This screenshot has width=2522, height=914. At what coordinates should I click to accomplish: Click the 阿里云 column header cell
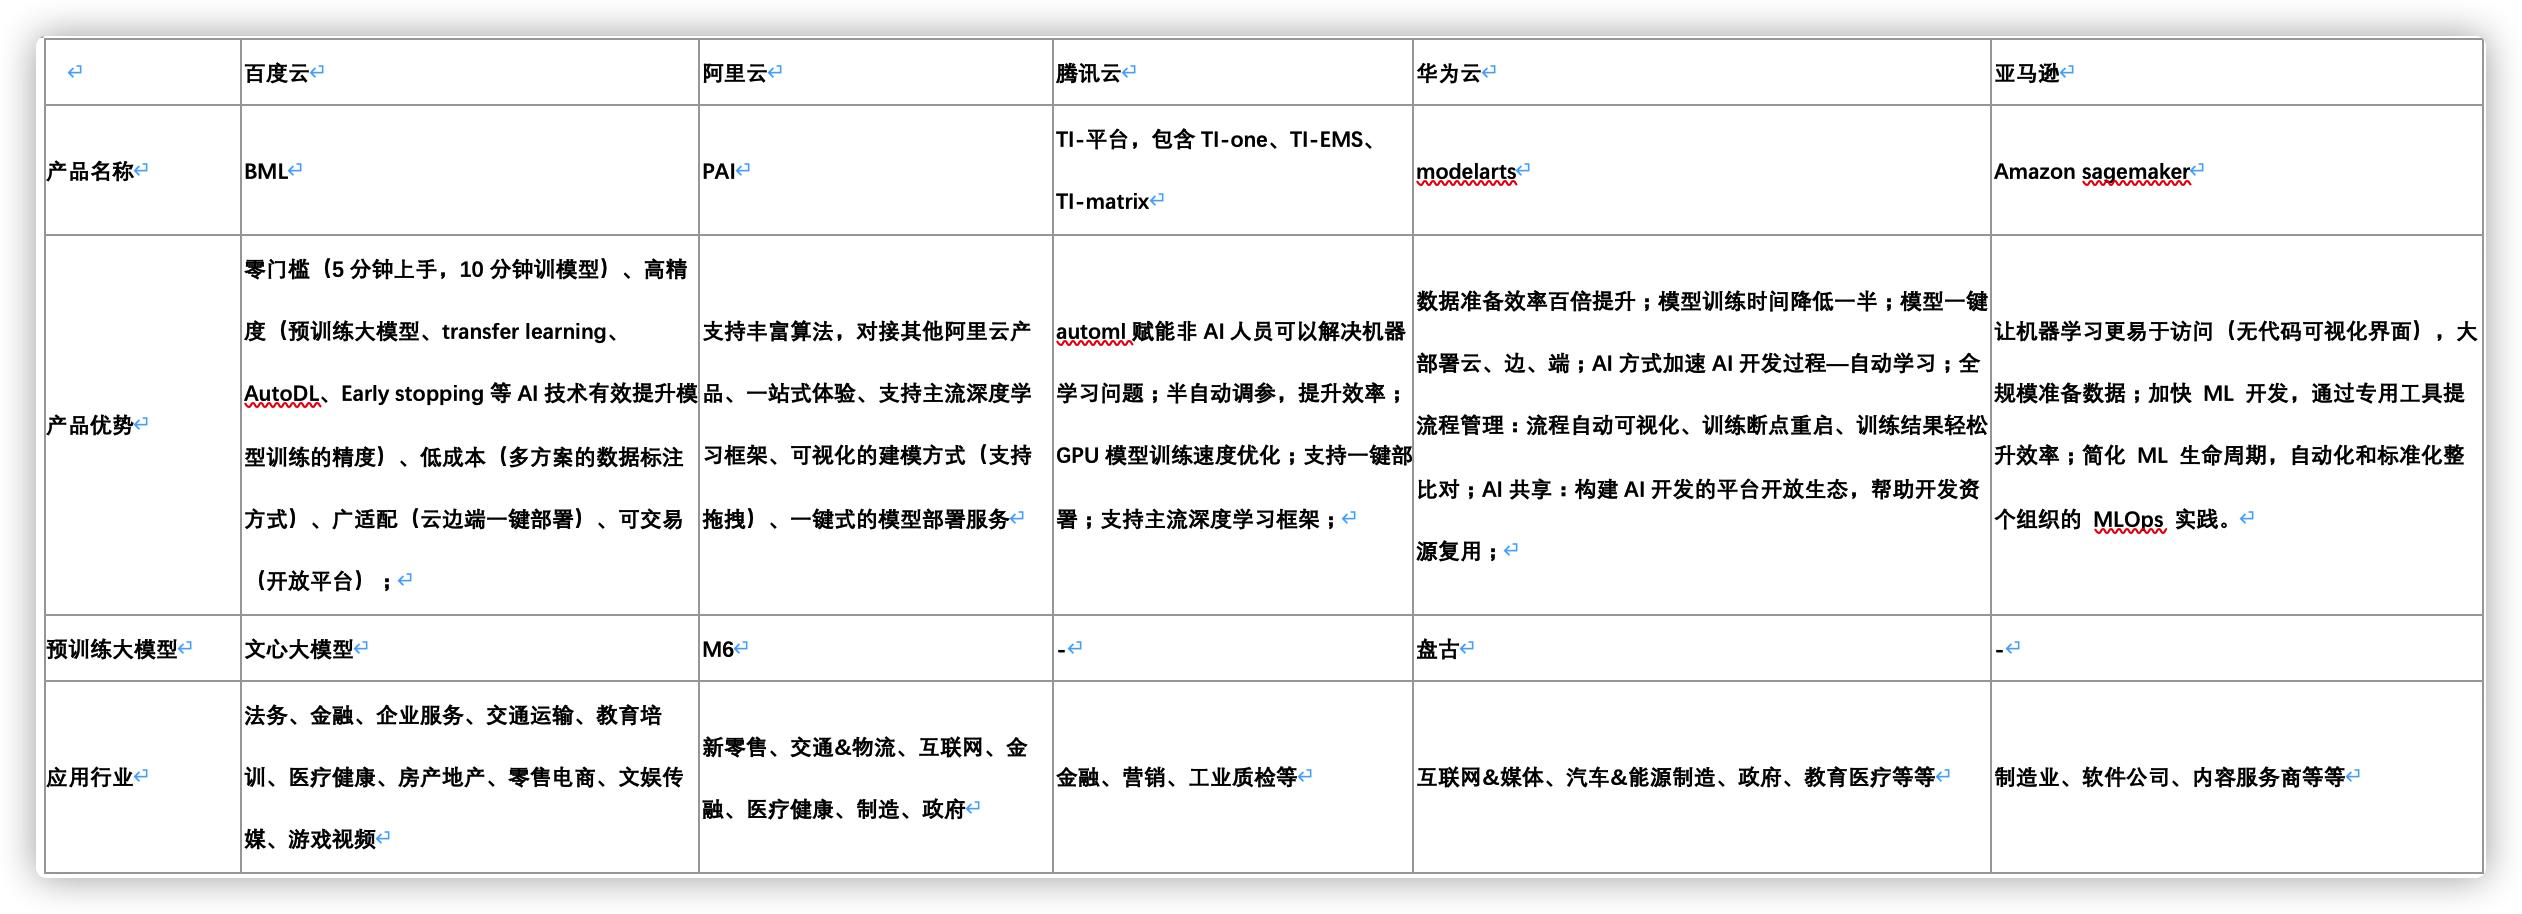(875, 72)
